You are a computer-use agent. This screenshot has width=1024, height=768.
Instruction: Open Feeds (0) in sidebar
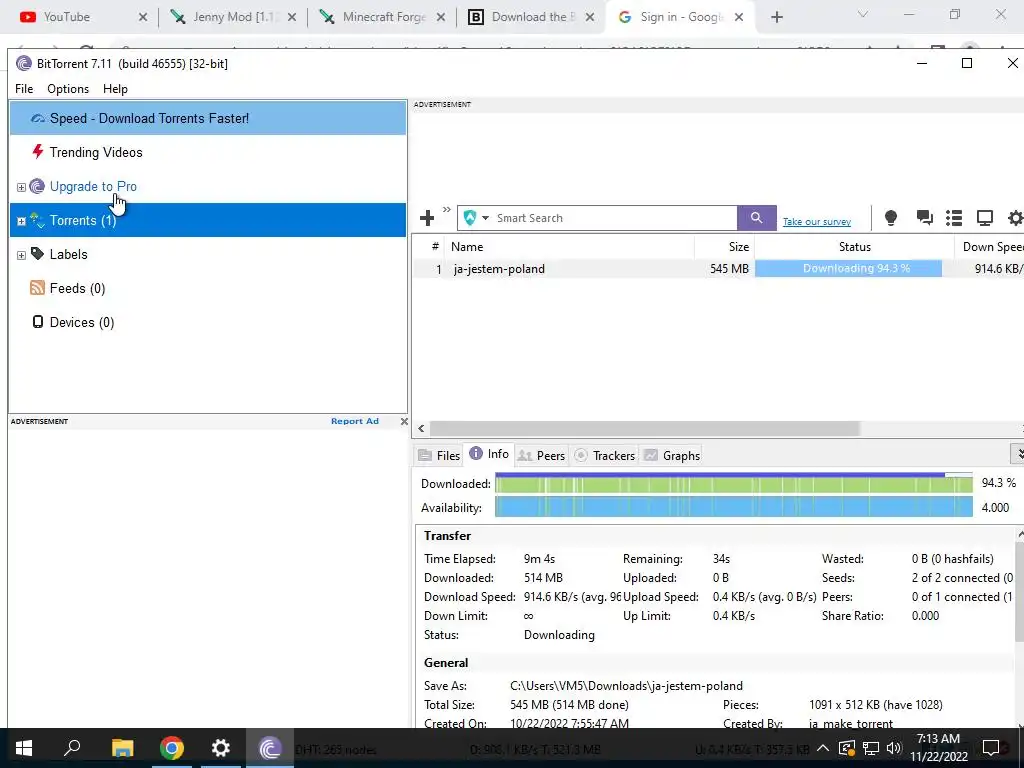tap(76, 288)
